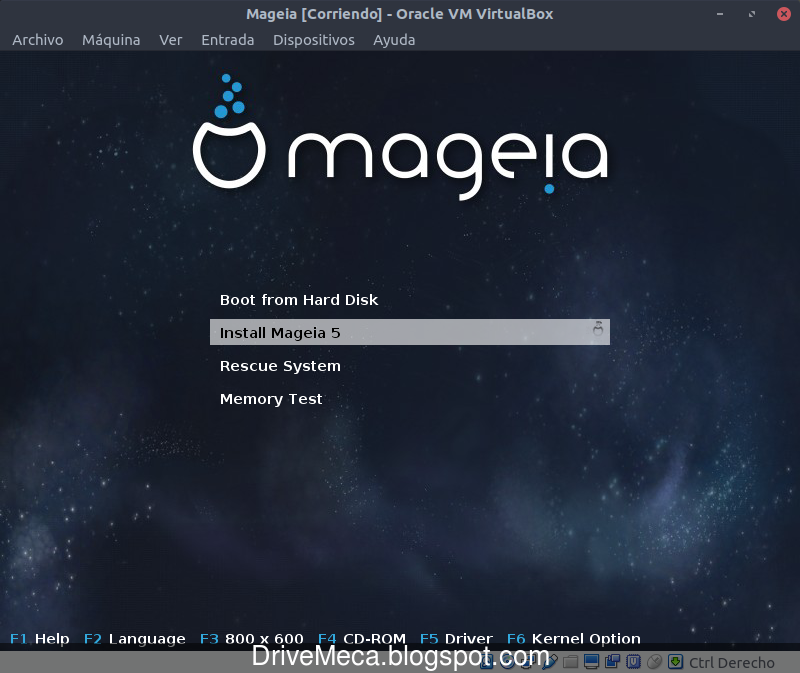Open the Dispositivos menu
This screenshot has height=673, width=800.
314,40
